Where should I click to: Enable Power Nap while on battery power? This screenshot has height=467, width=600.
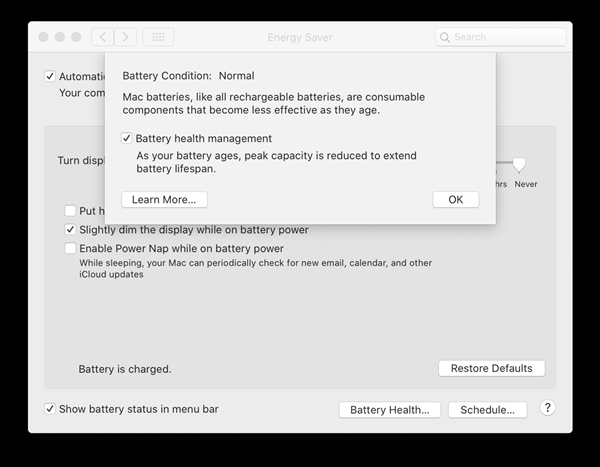[x=70, y=248]
